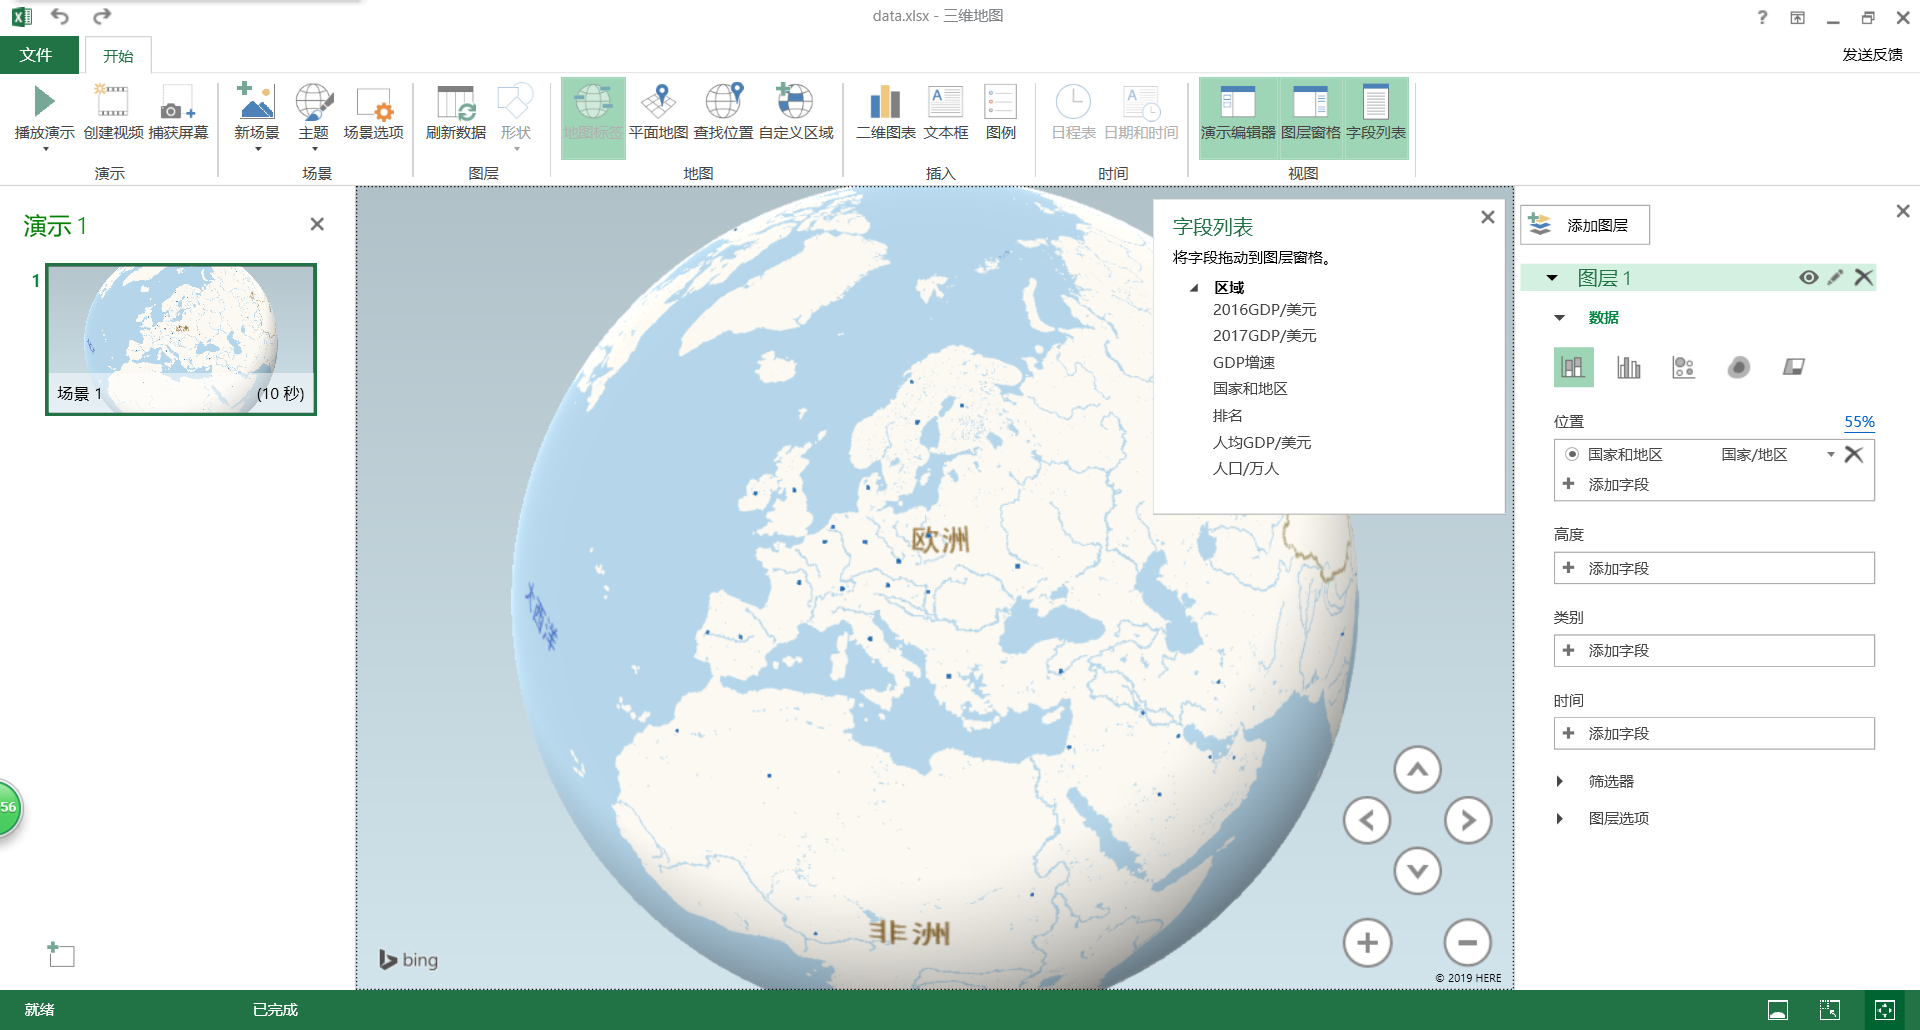Toggle 演示编辑器 tour editor pane
Image resolution: width=1920 pixels, height=1030 pixels.
click(x=1237, y=118)
